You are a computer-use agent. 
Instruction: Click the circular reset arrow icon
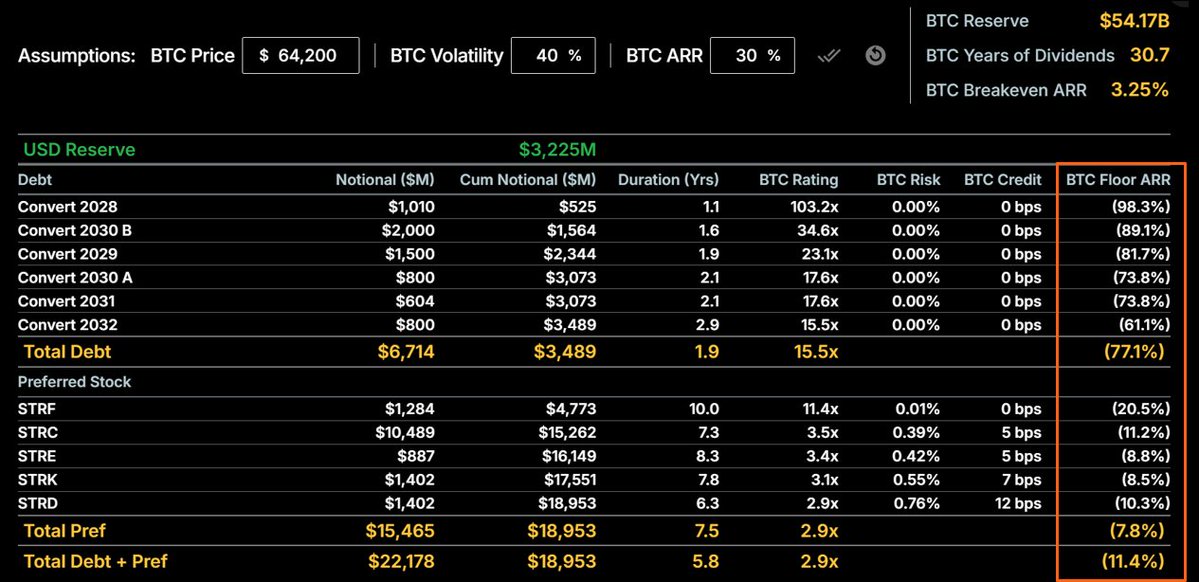tap(876, 56)
